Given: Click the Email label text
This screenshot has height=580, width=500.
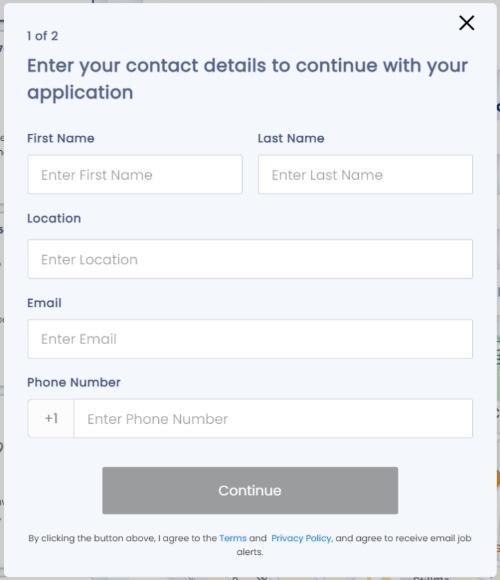Looking at the screenshot, I should pos(44,303).
